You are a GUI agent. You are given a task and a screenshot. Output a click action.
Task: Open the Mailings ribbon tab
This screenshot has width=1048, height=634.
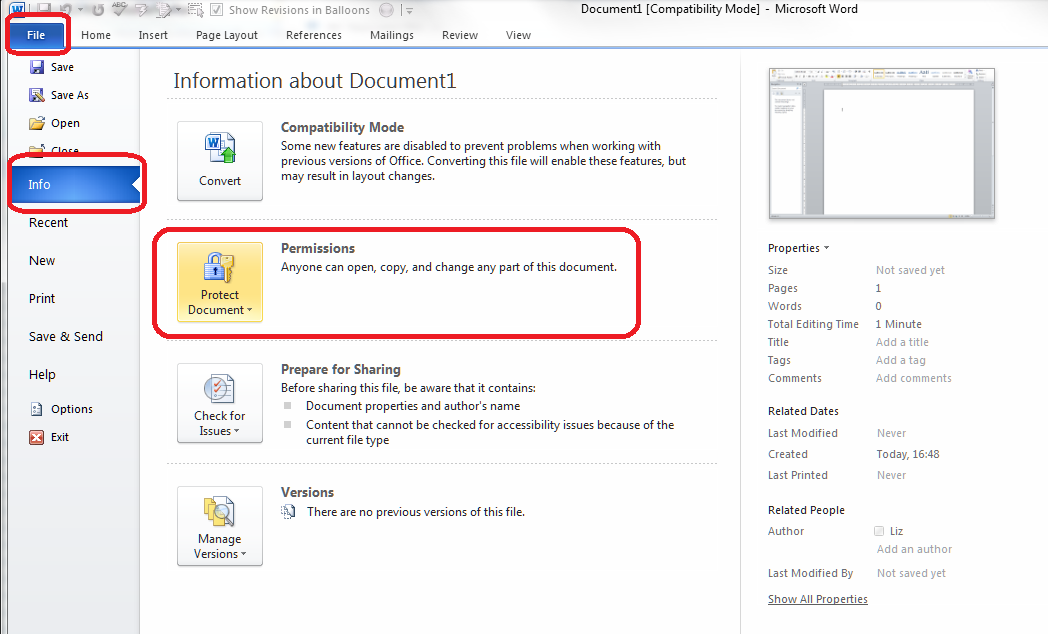pos(391,35)
